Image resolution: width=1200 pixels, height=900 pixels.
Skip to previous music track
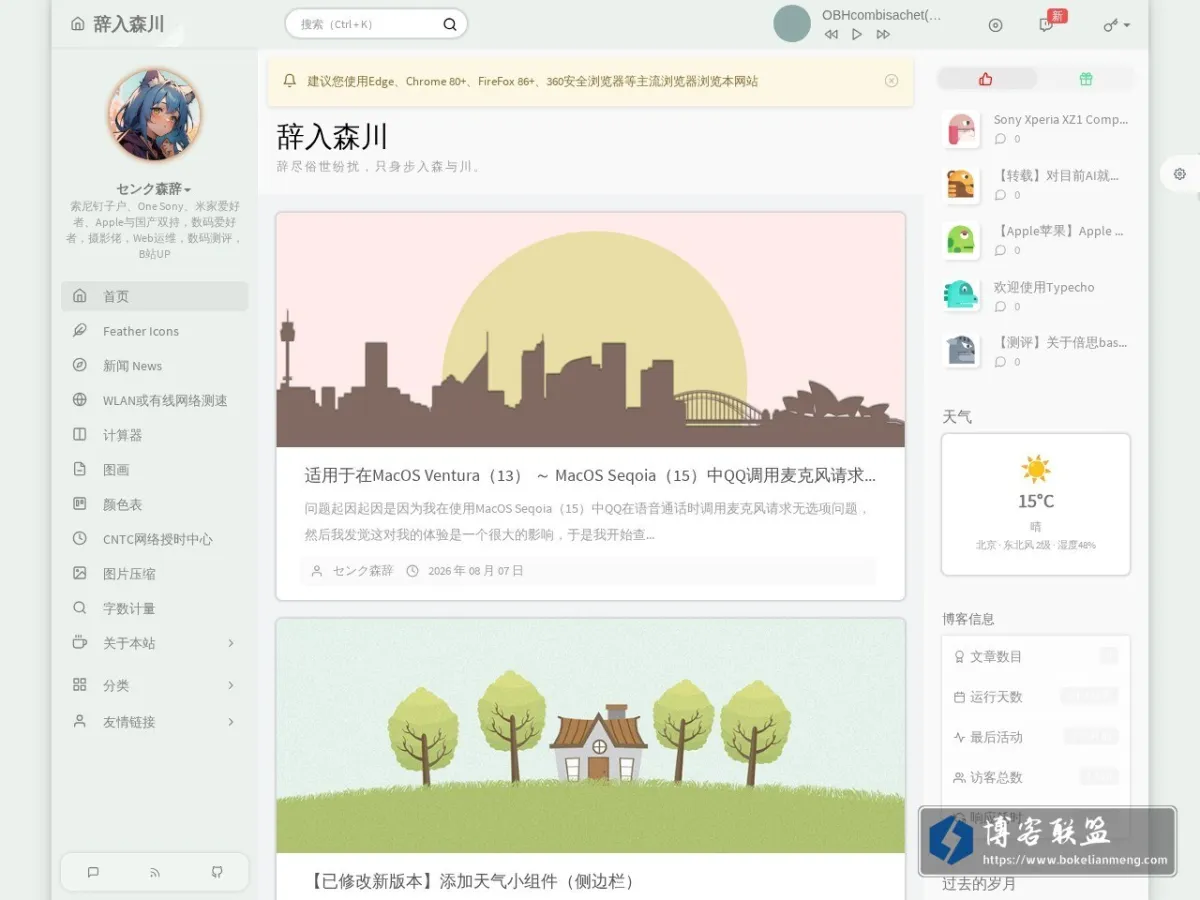coord(831,34)
